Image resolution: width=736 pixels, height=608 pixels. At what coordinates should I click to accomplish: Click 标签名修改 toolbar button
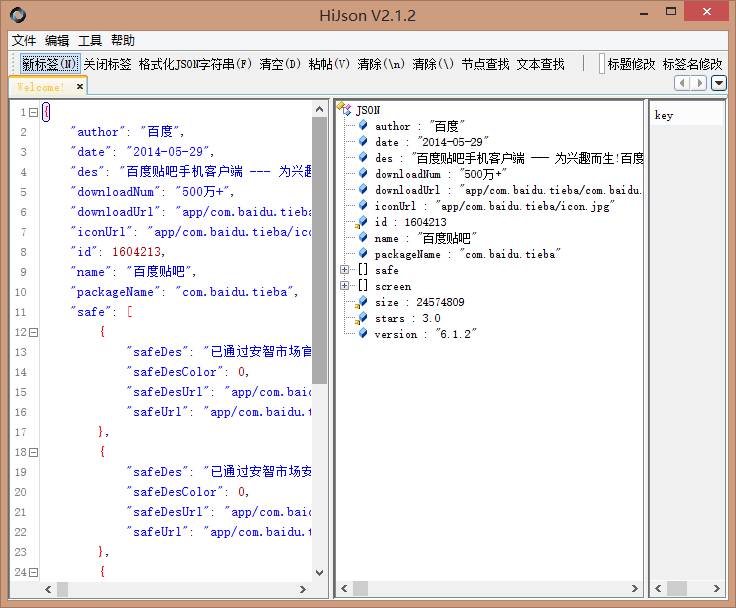[692, 64]
